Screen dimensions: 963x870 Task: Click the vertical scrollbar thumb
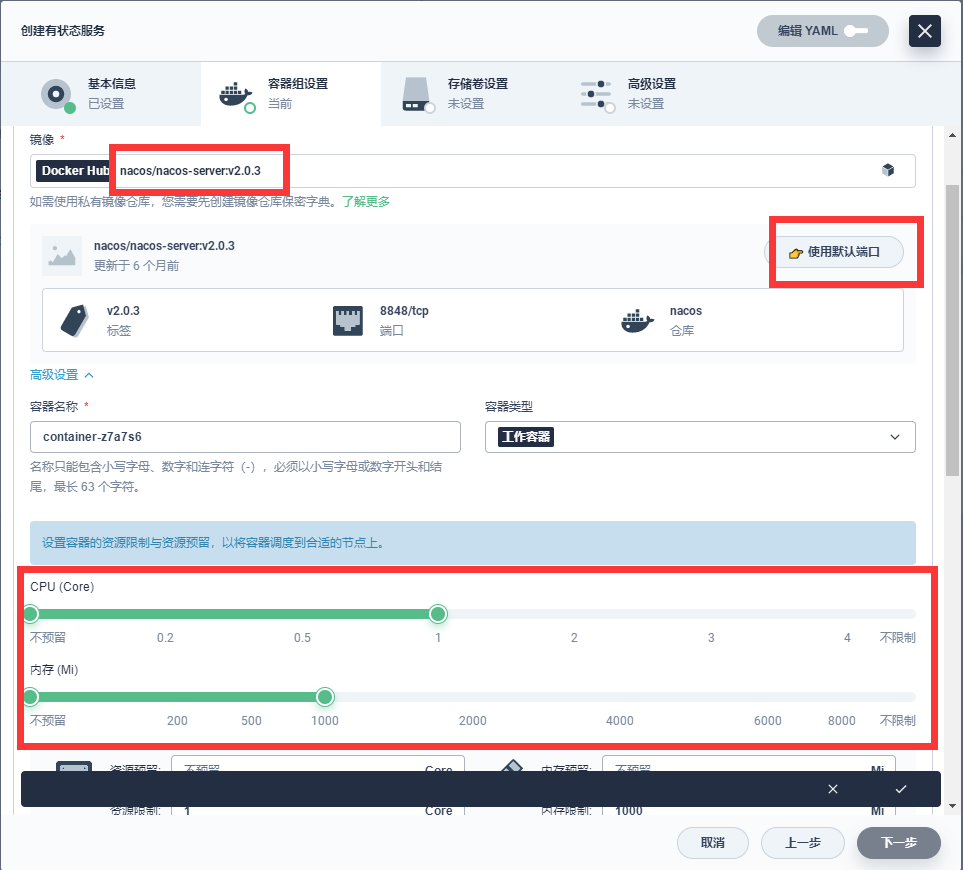click(x=952, y=330)
